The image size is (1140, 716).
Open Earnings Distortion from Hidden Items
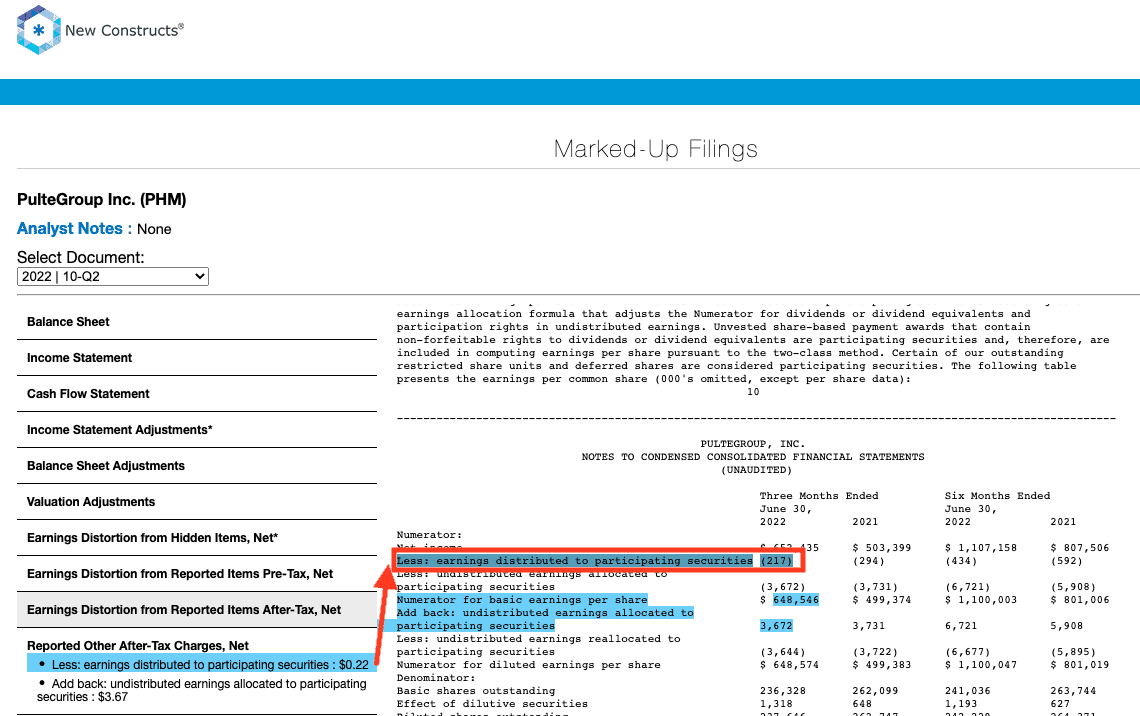point(197,538)
